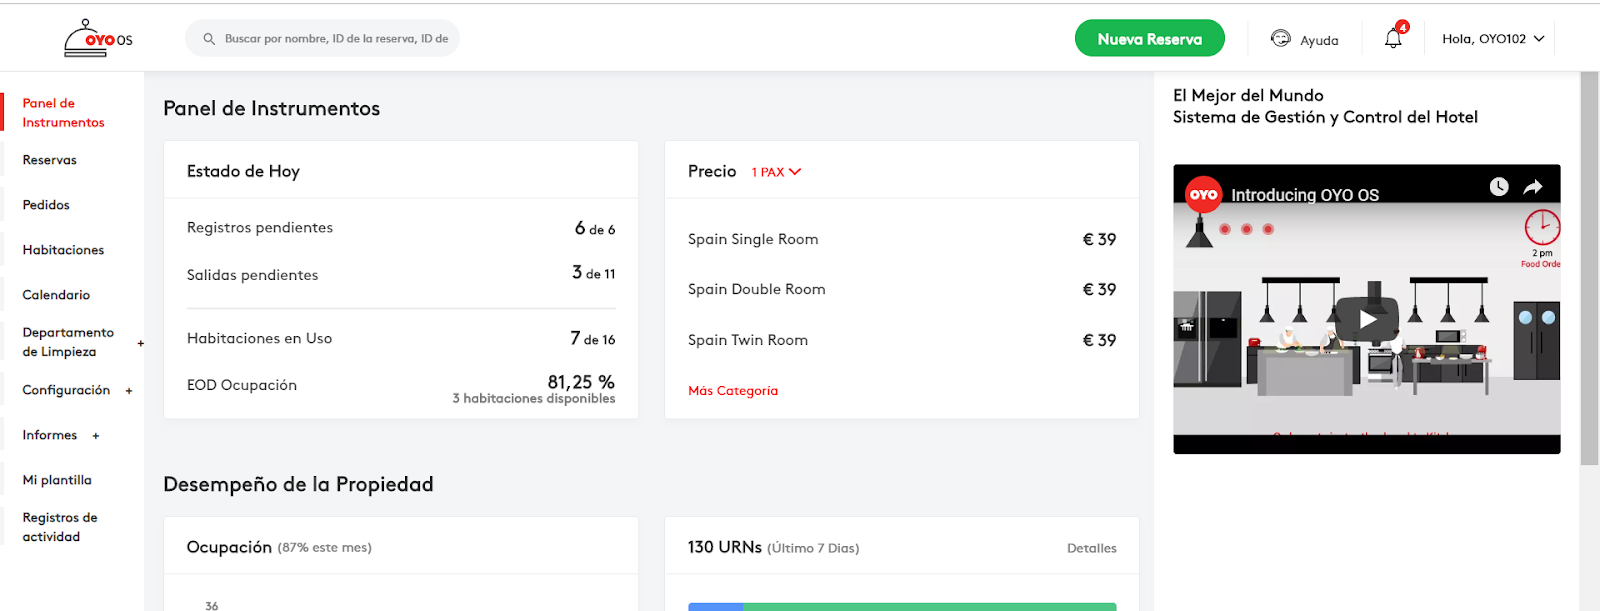Open Habitaciones in the sidebar

(63, 250)
